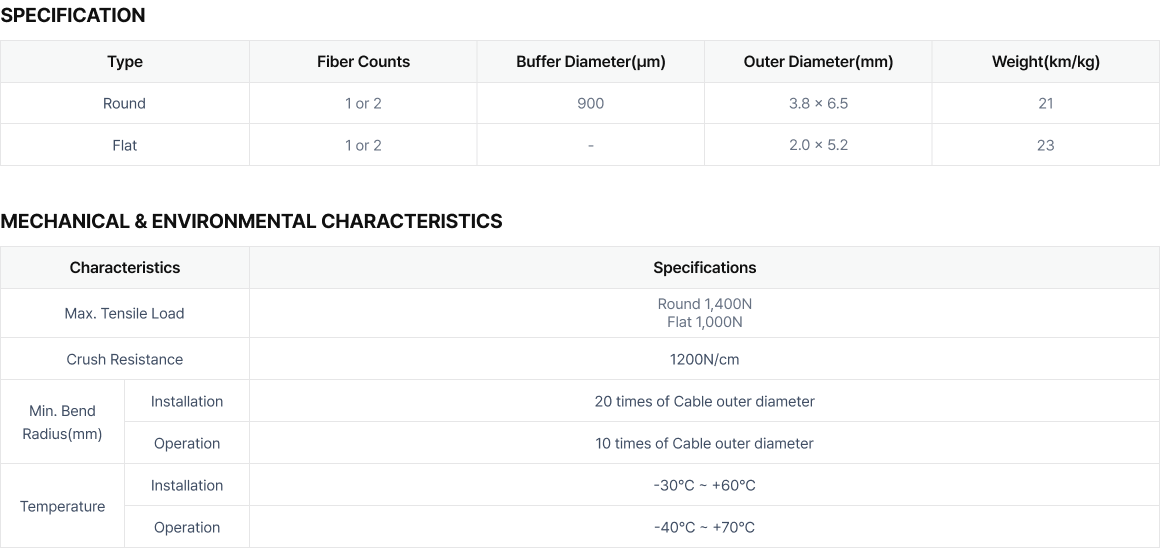Click the 3.8 × 6.5 outer diameter cell
The width and height of the screenshot is (1160, 548).
(x=818, y=104)
